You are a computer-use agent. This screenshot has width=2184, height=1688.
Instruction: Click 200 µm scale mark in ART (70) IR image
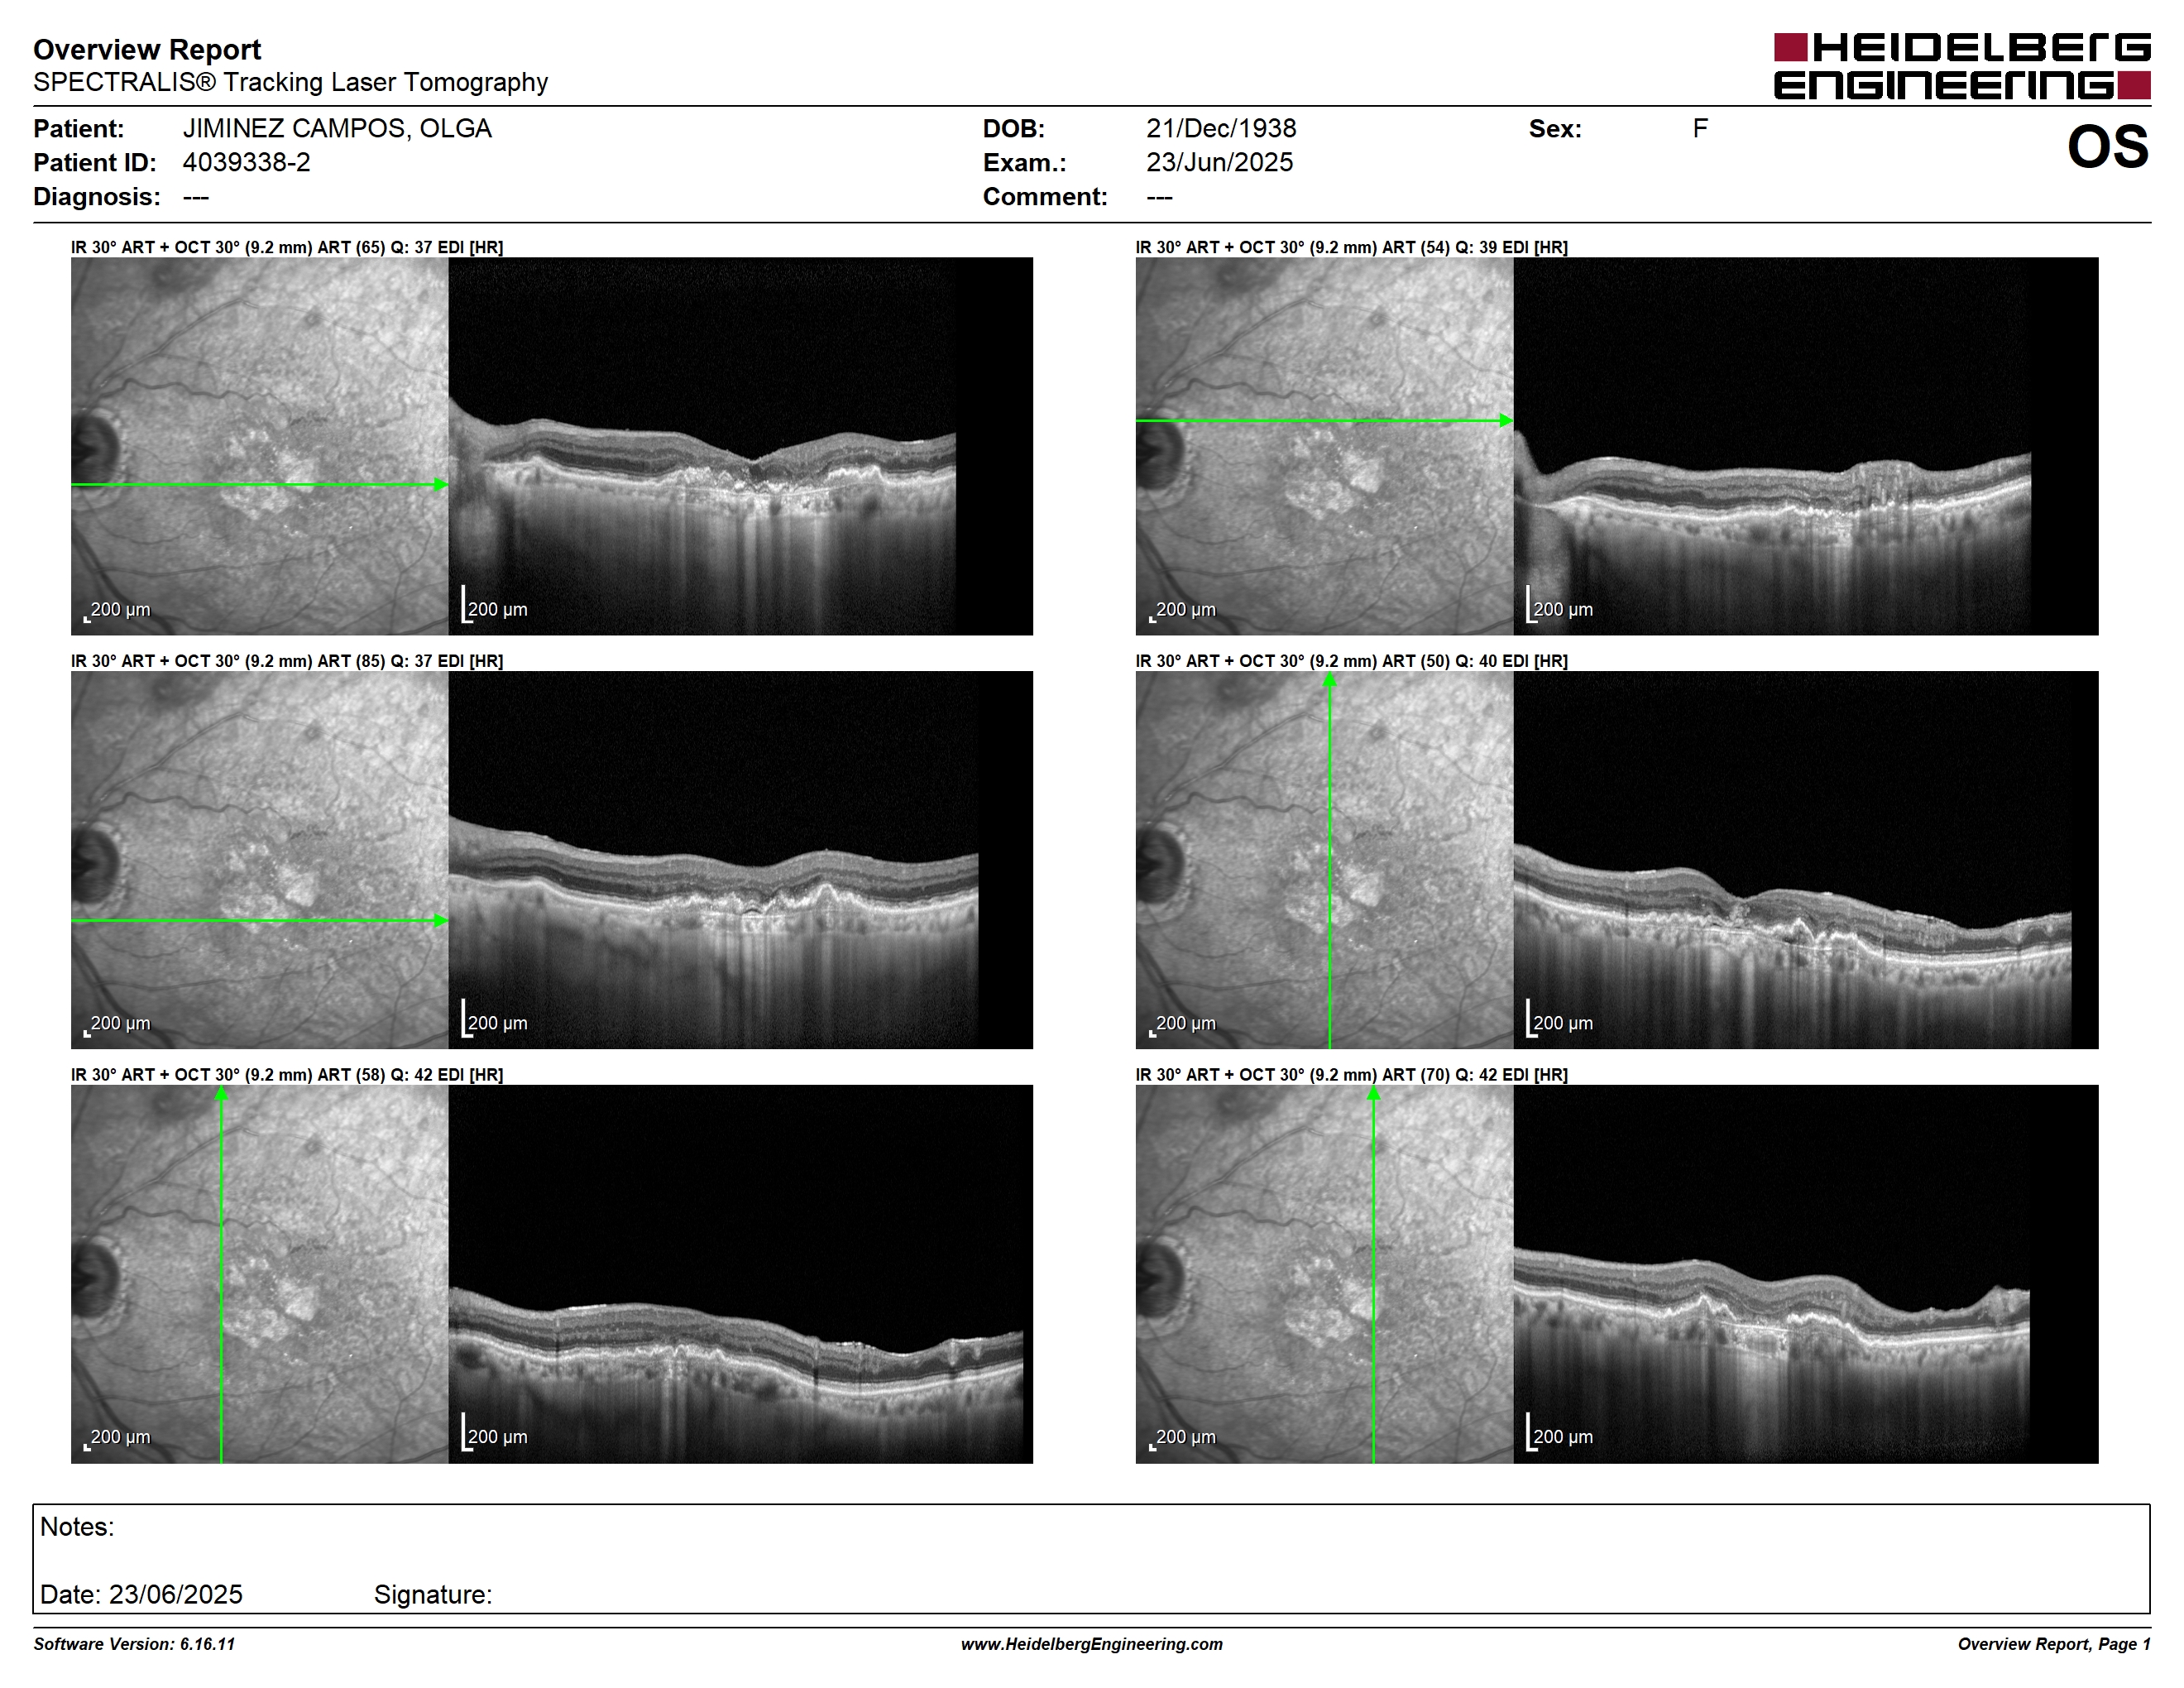click(1182, 1438)
